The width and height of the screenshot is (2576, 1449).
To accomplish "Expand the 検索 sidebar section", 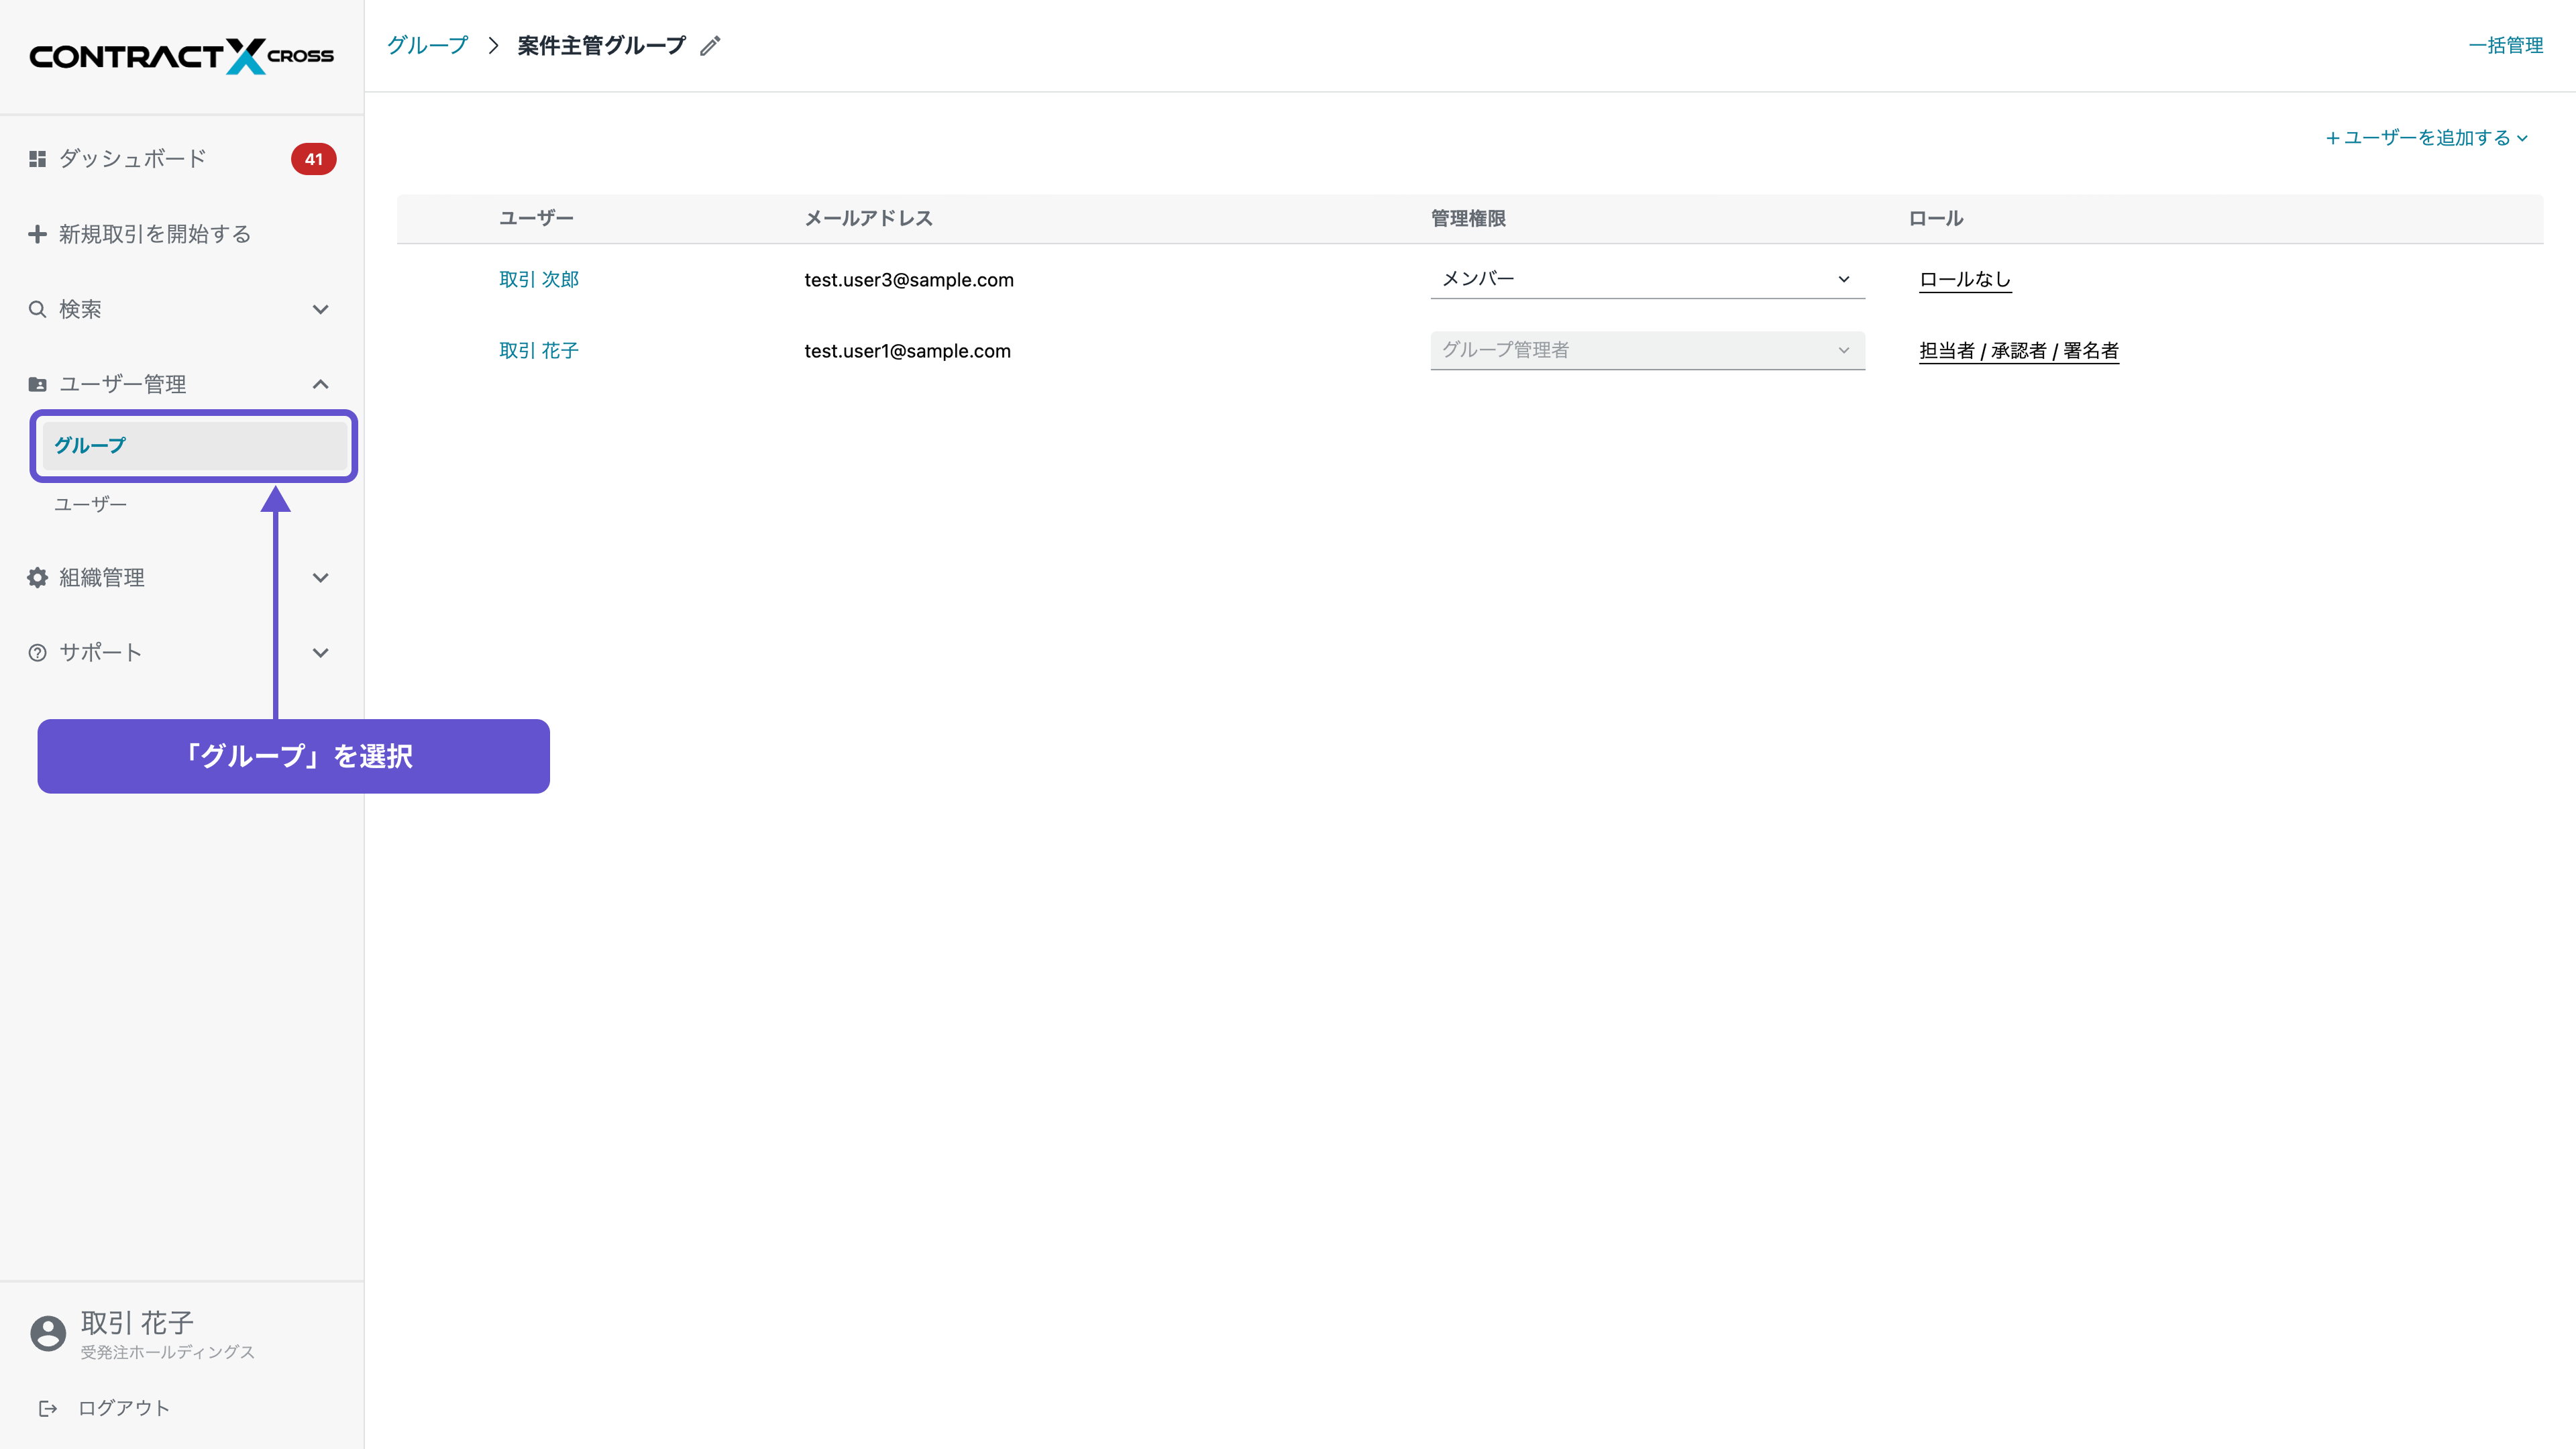I will pyautogui.click(x=320, y=309).
